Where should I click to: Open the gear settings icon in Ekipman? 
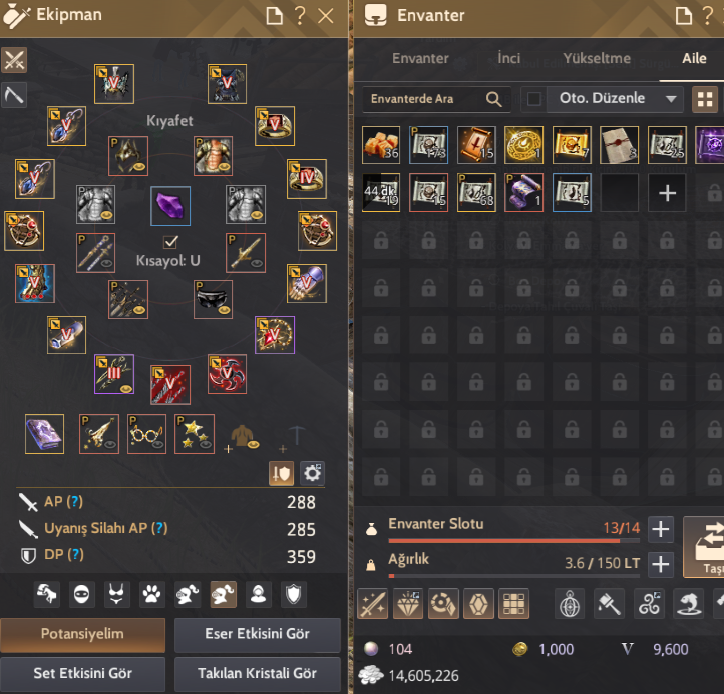[312, 473]
